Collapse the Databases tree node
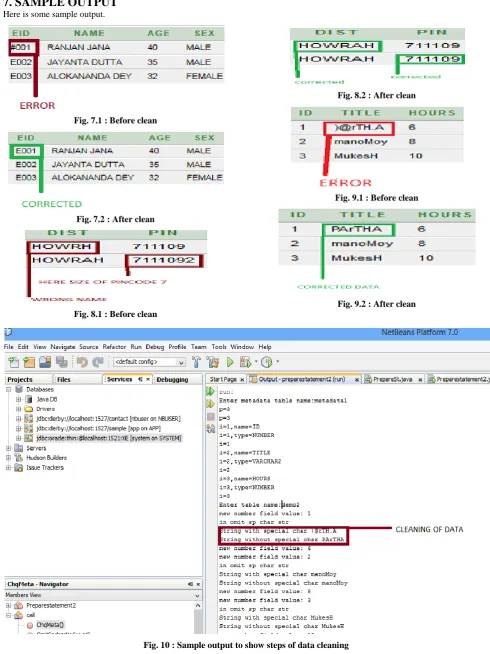Screen dimensions: 490x654 [8, 389]
